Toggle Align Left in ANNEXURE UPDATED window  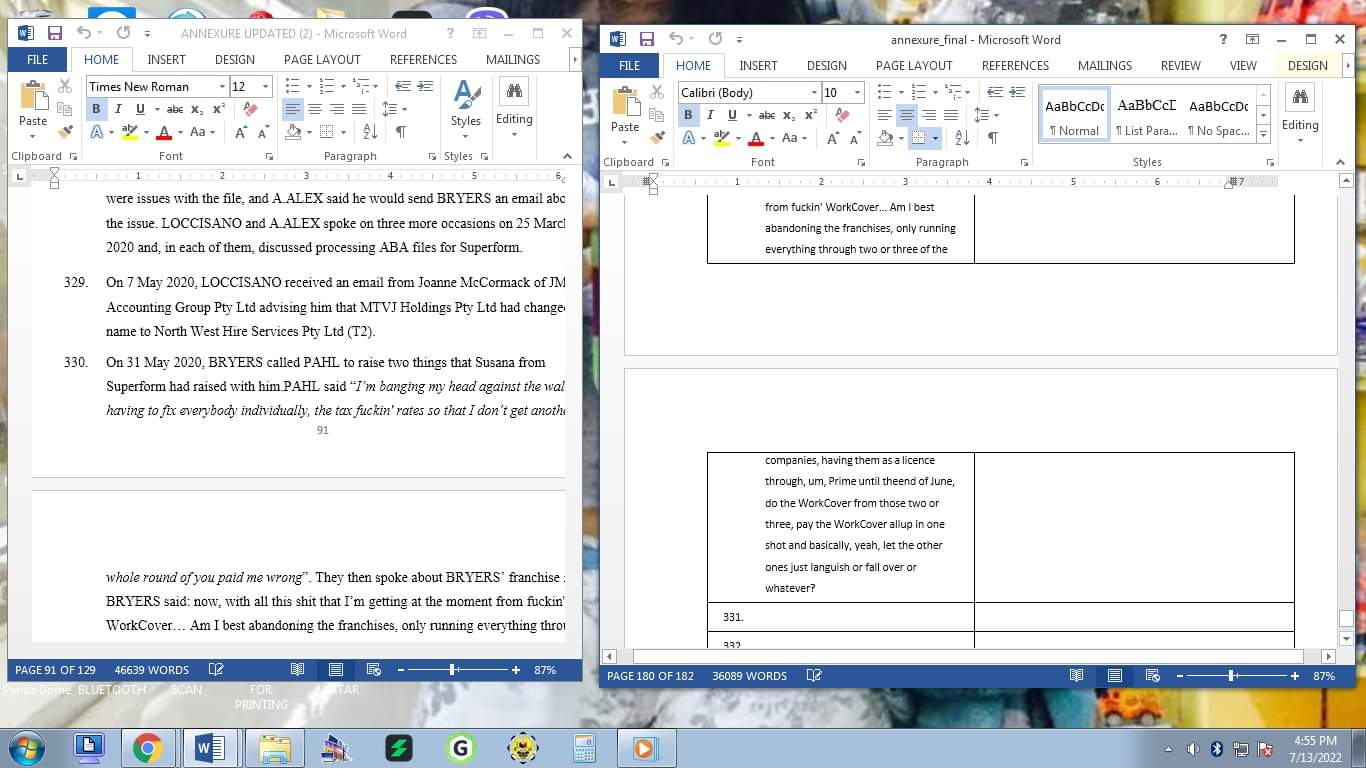pos(293,109)
